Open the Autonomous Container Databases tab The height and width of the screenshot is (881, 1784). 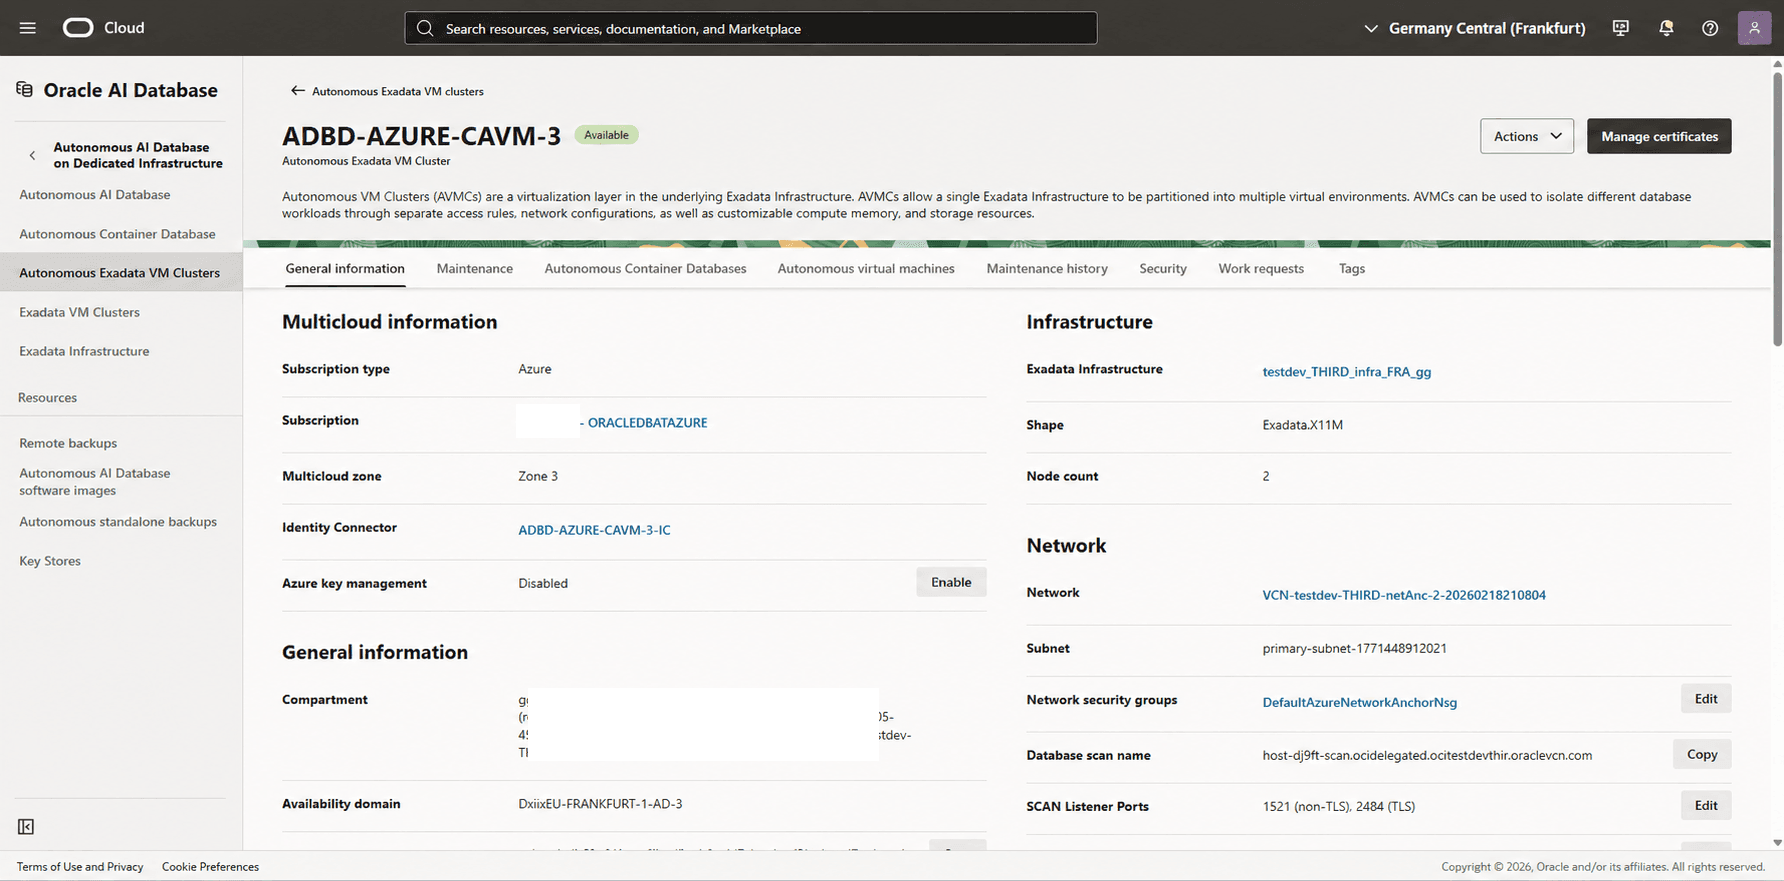point(645,268)
